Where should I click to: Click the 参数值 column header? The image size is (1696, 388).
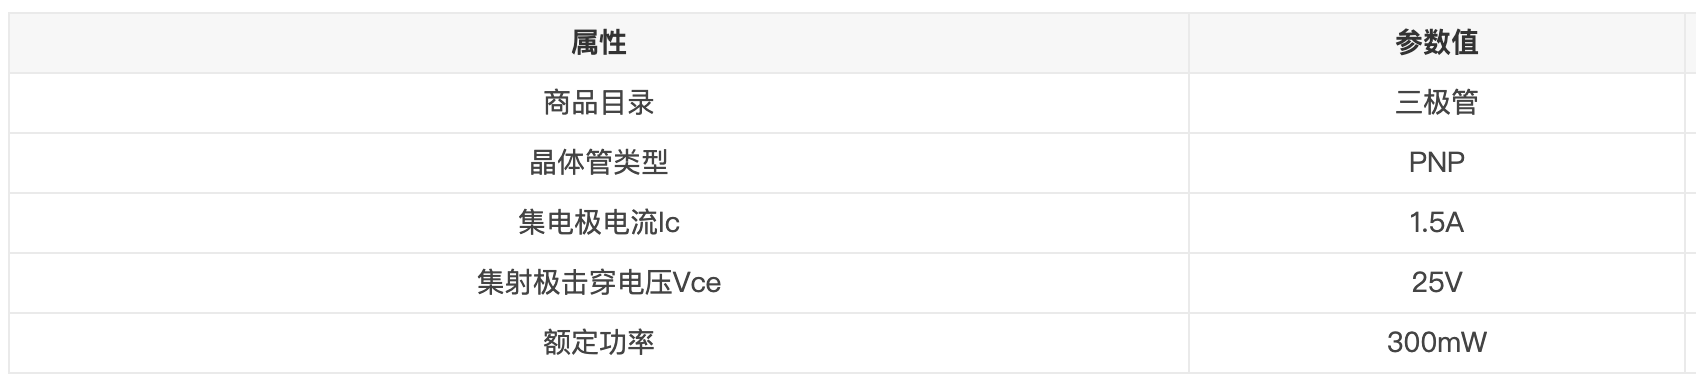[1436, 43]
